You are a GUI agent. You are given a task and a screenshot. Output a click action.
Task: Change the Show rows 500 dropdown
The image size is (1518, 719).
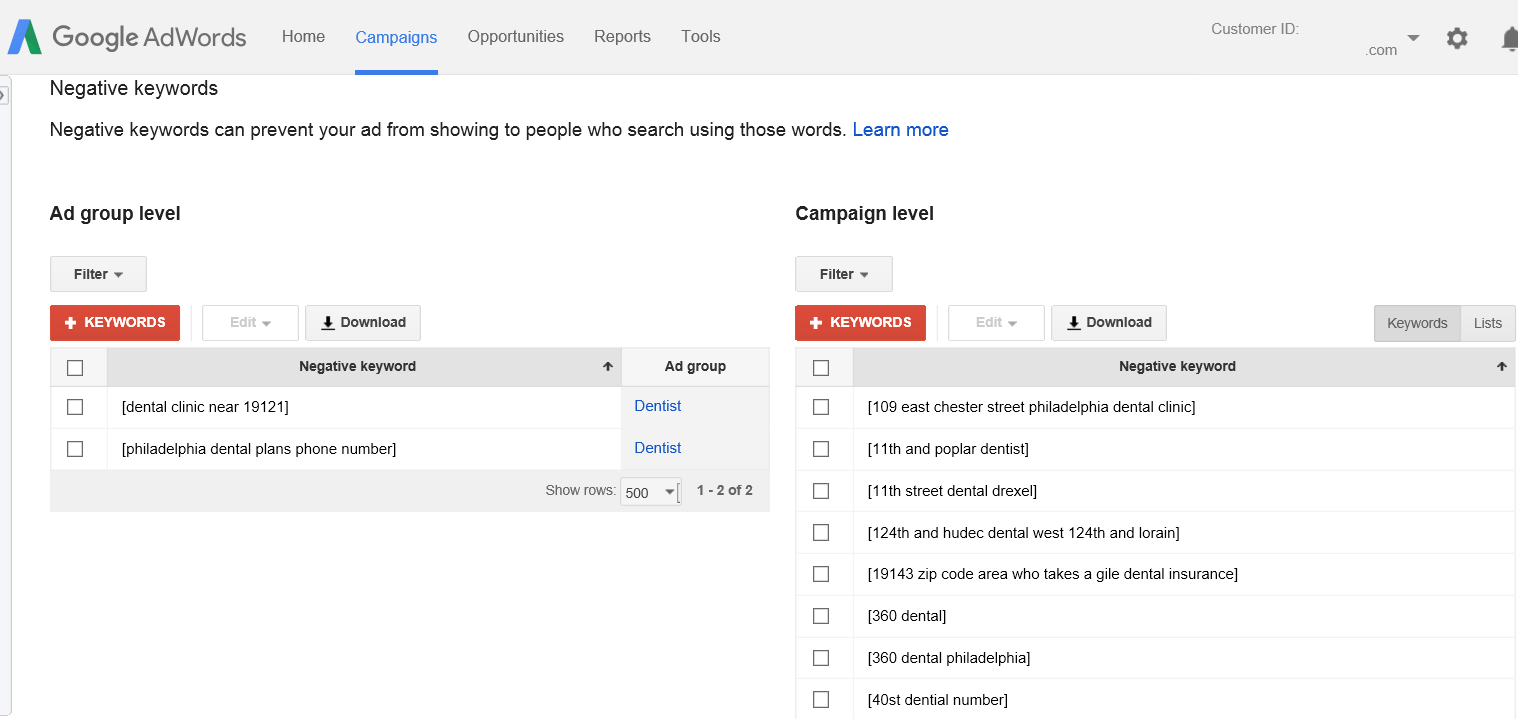[649, 492]
